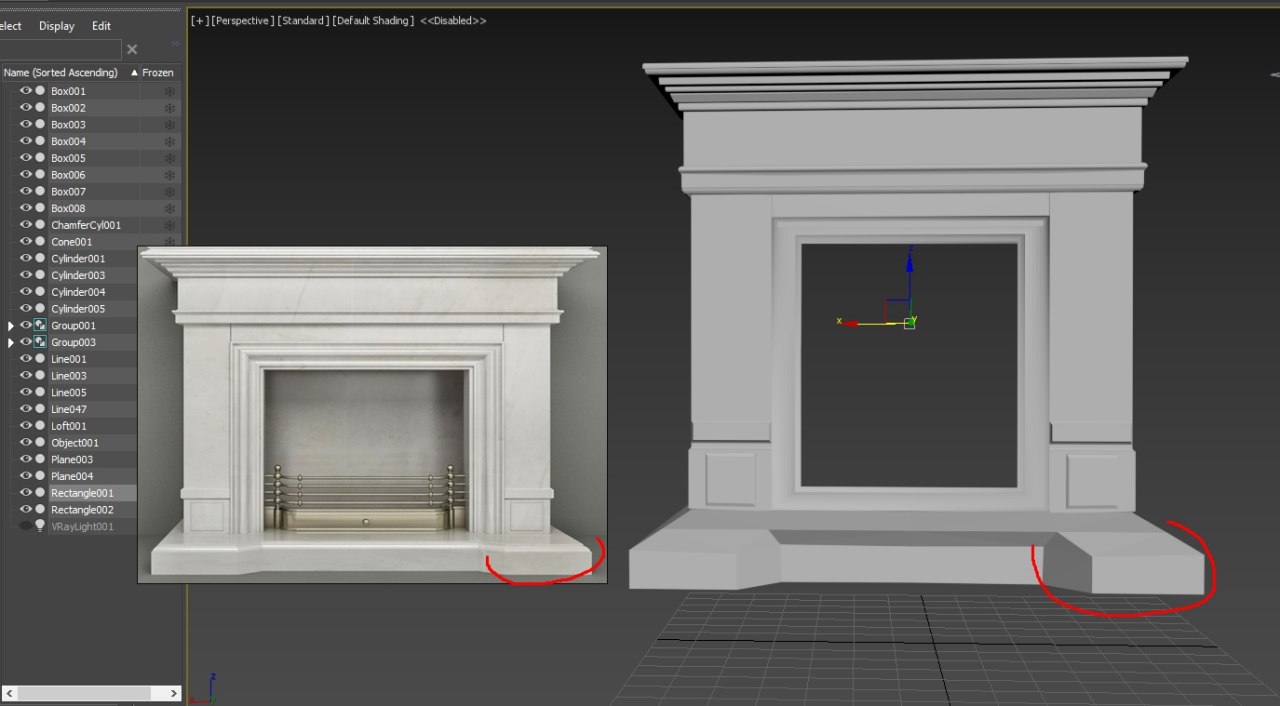Click the horizontal scrollbar right arrow
The image size is (1280, 706).
(175, 693)
